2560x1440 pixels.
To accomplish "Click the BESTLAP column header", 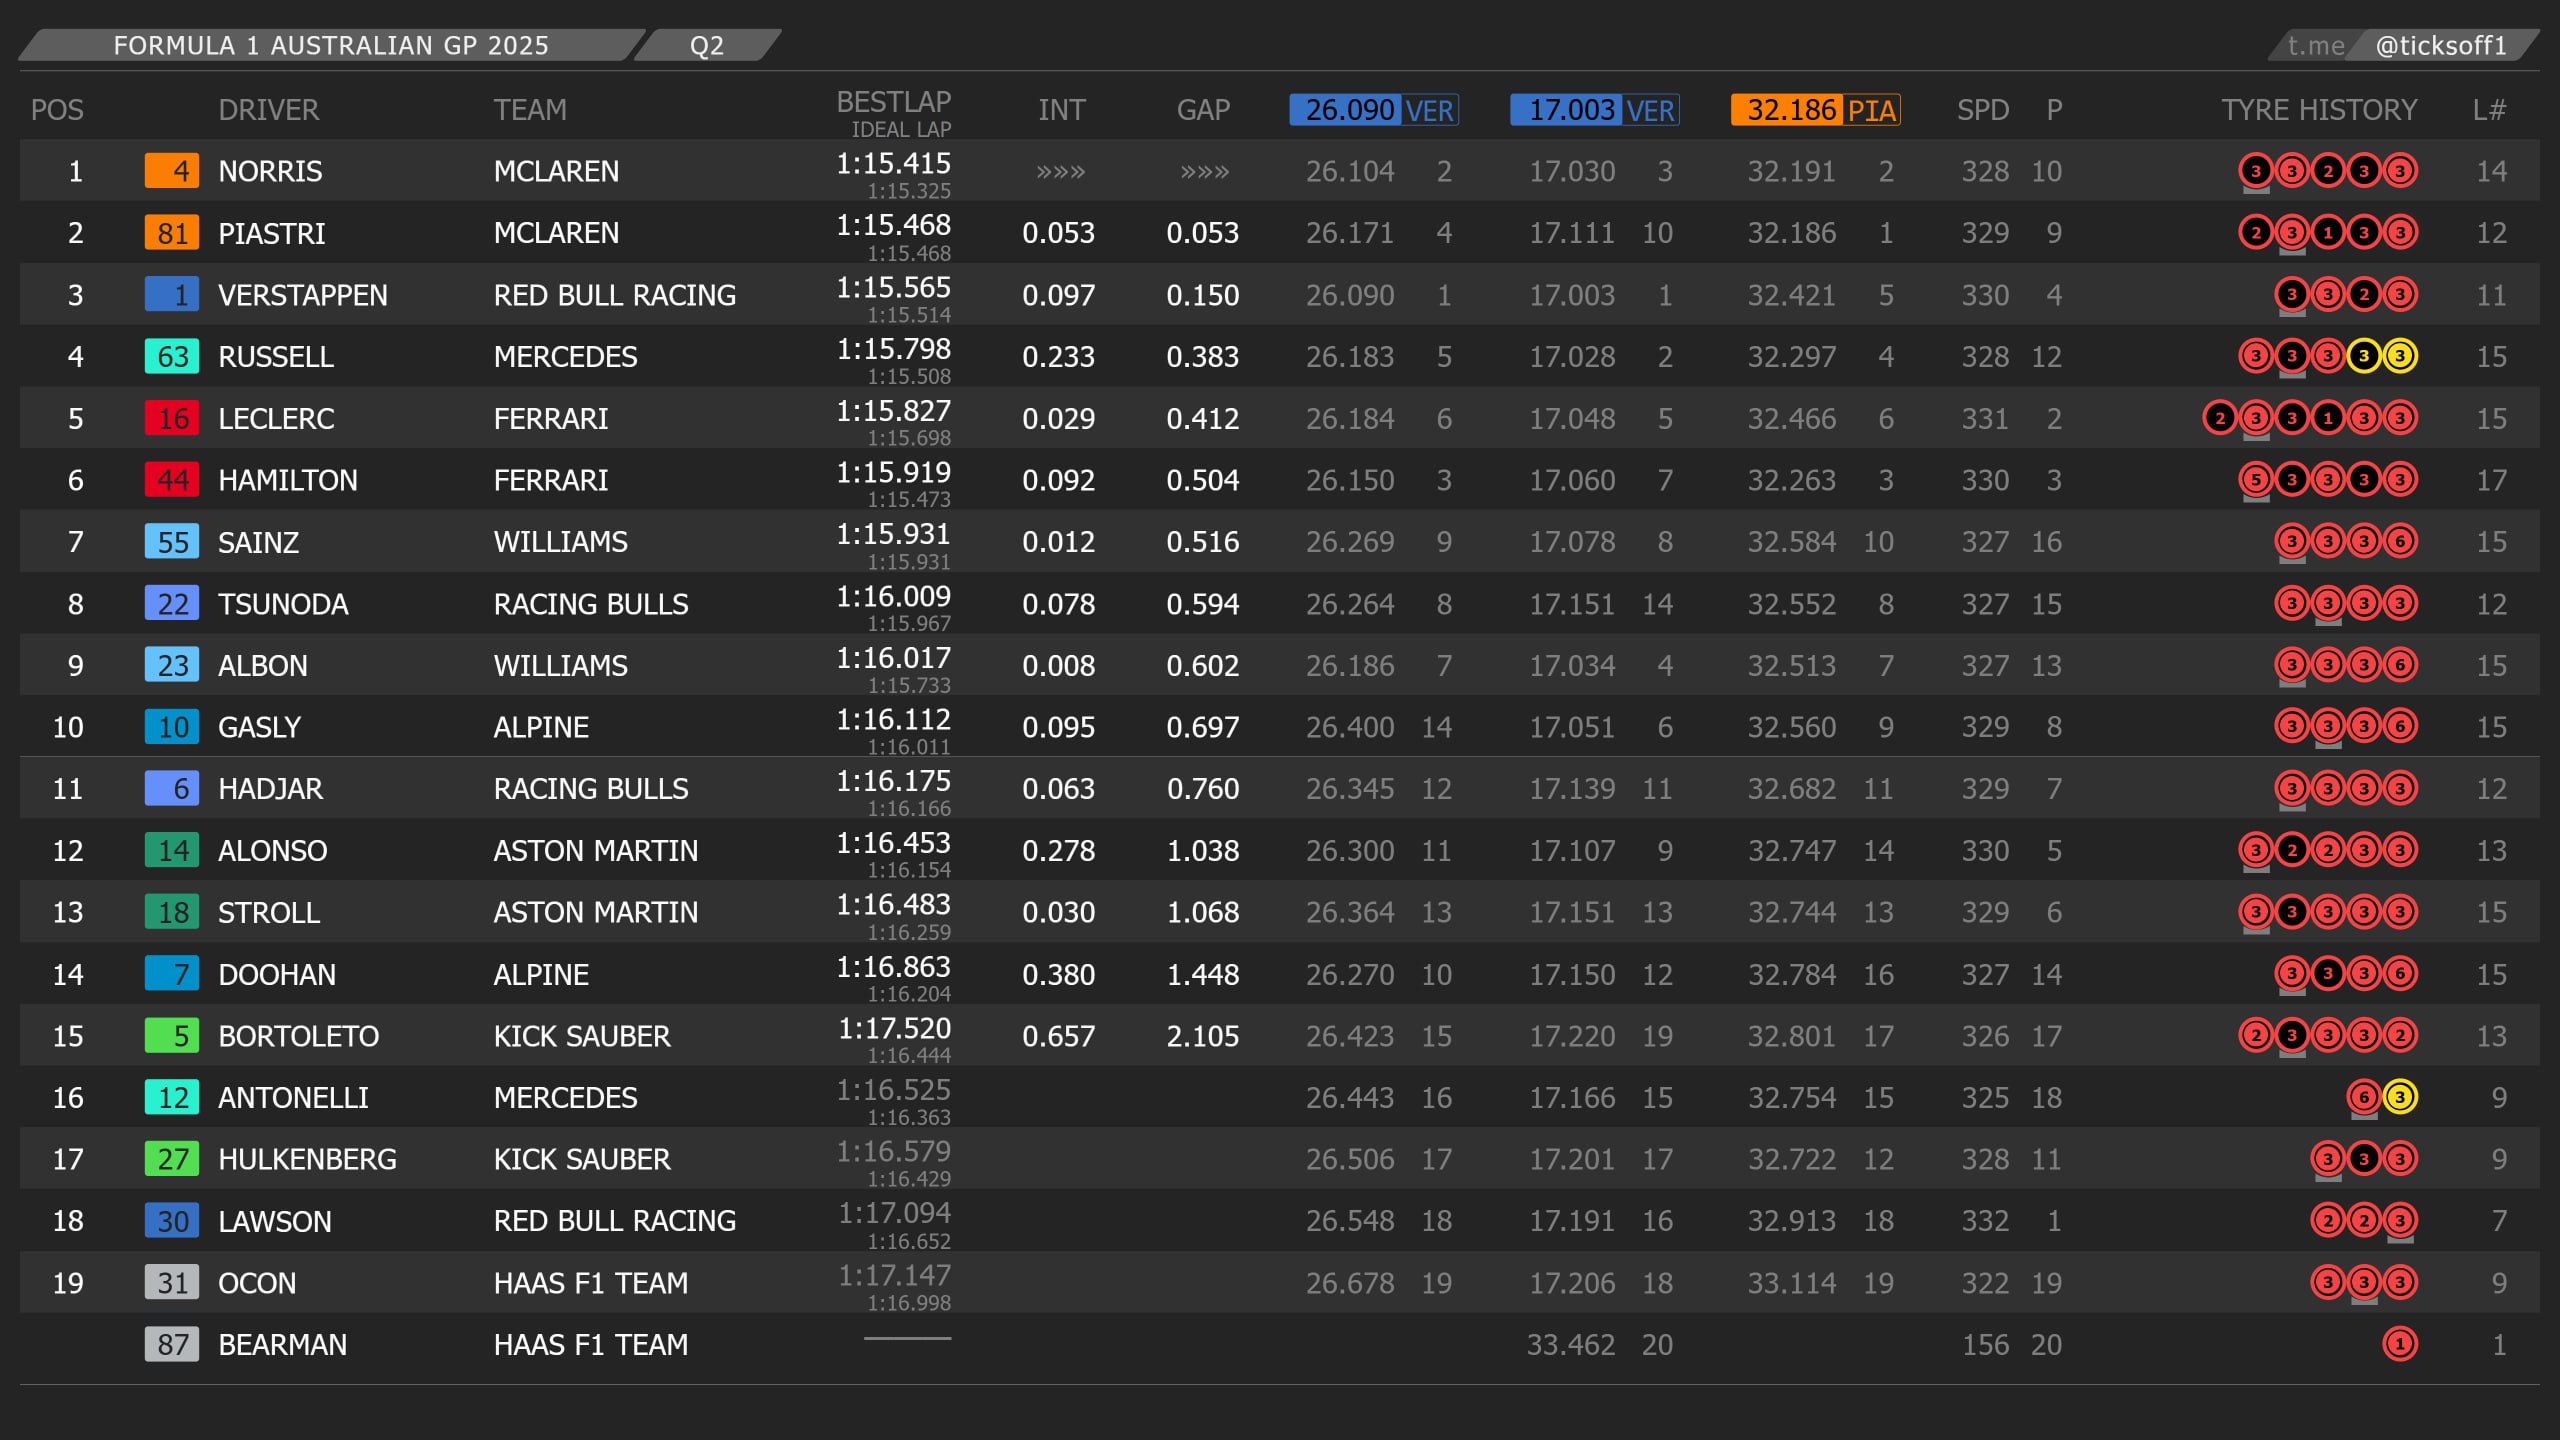I will (x=893, y=102).
